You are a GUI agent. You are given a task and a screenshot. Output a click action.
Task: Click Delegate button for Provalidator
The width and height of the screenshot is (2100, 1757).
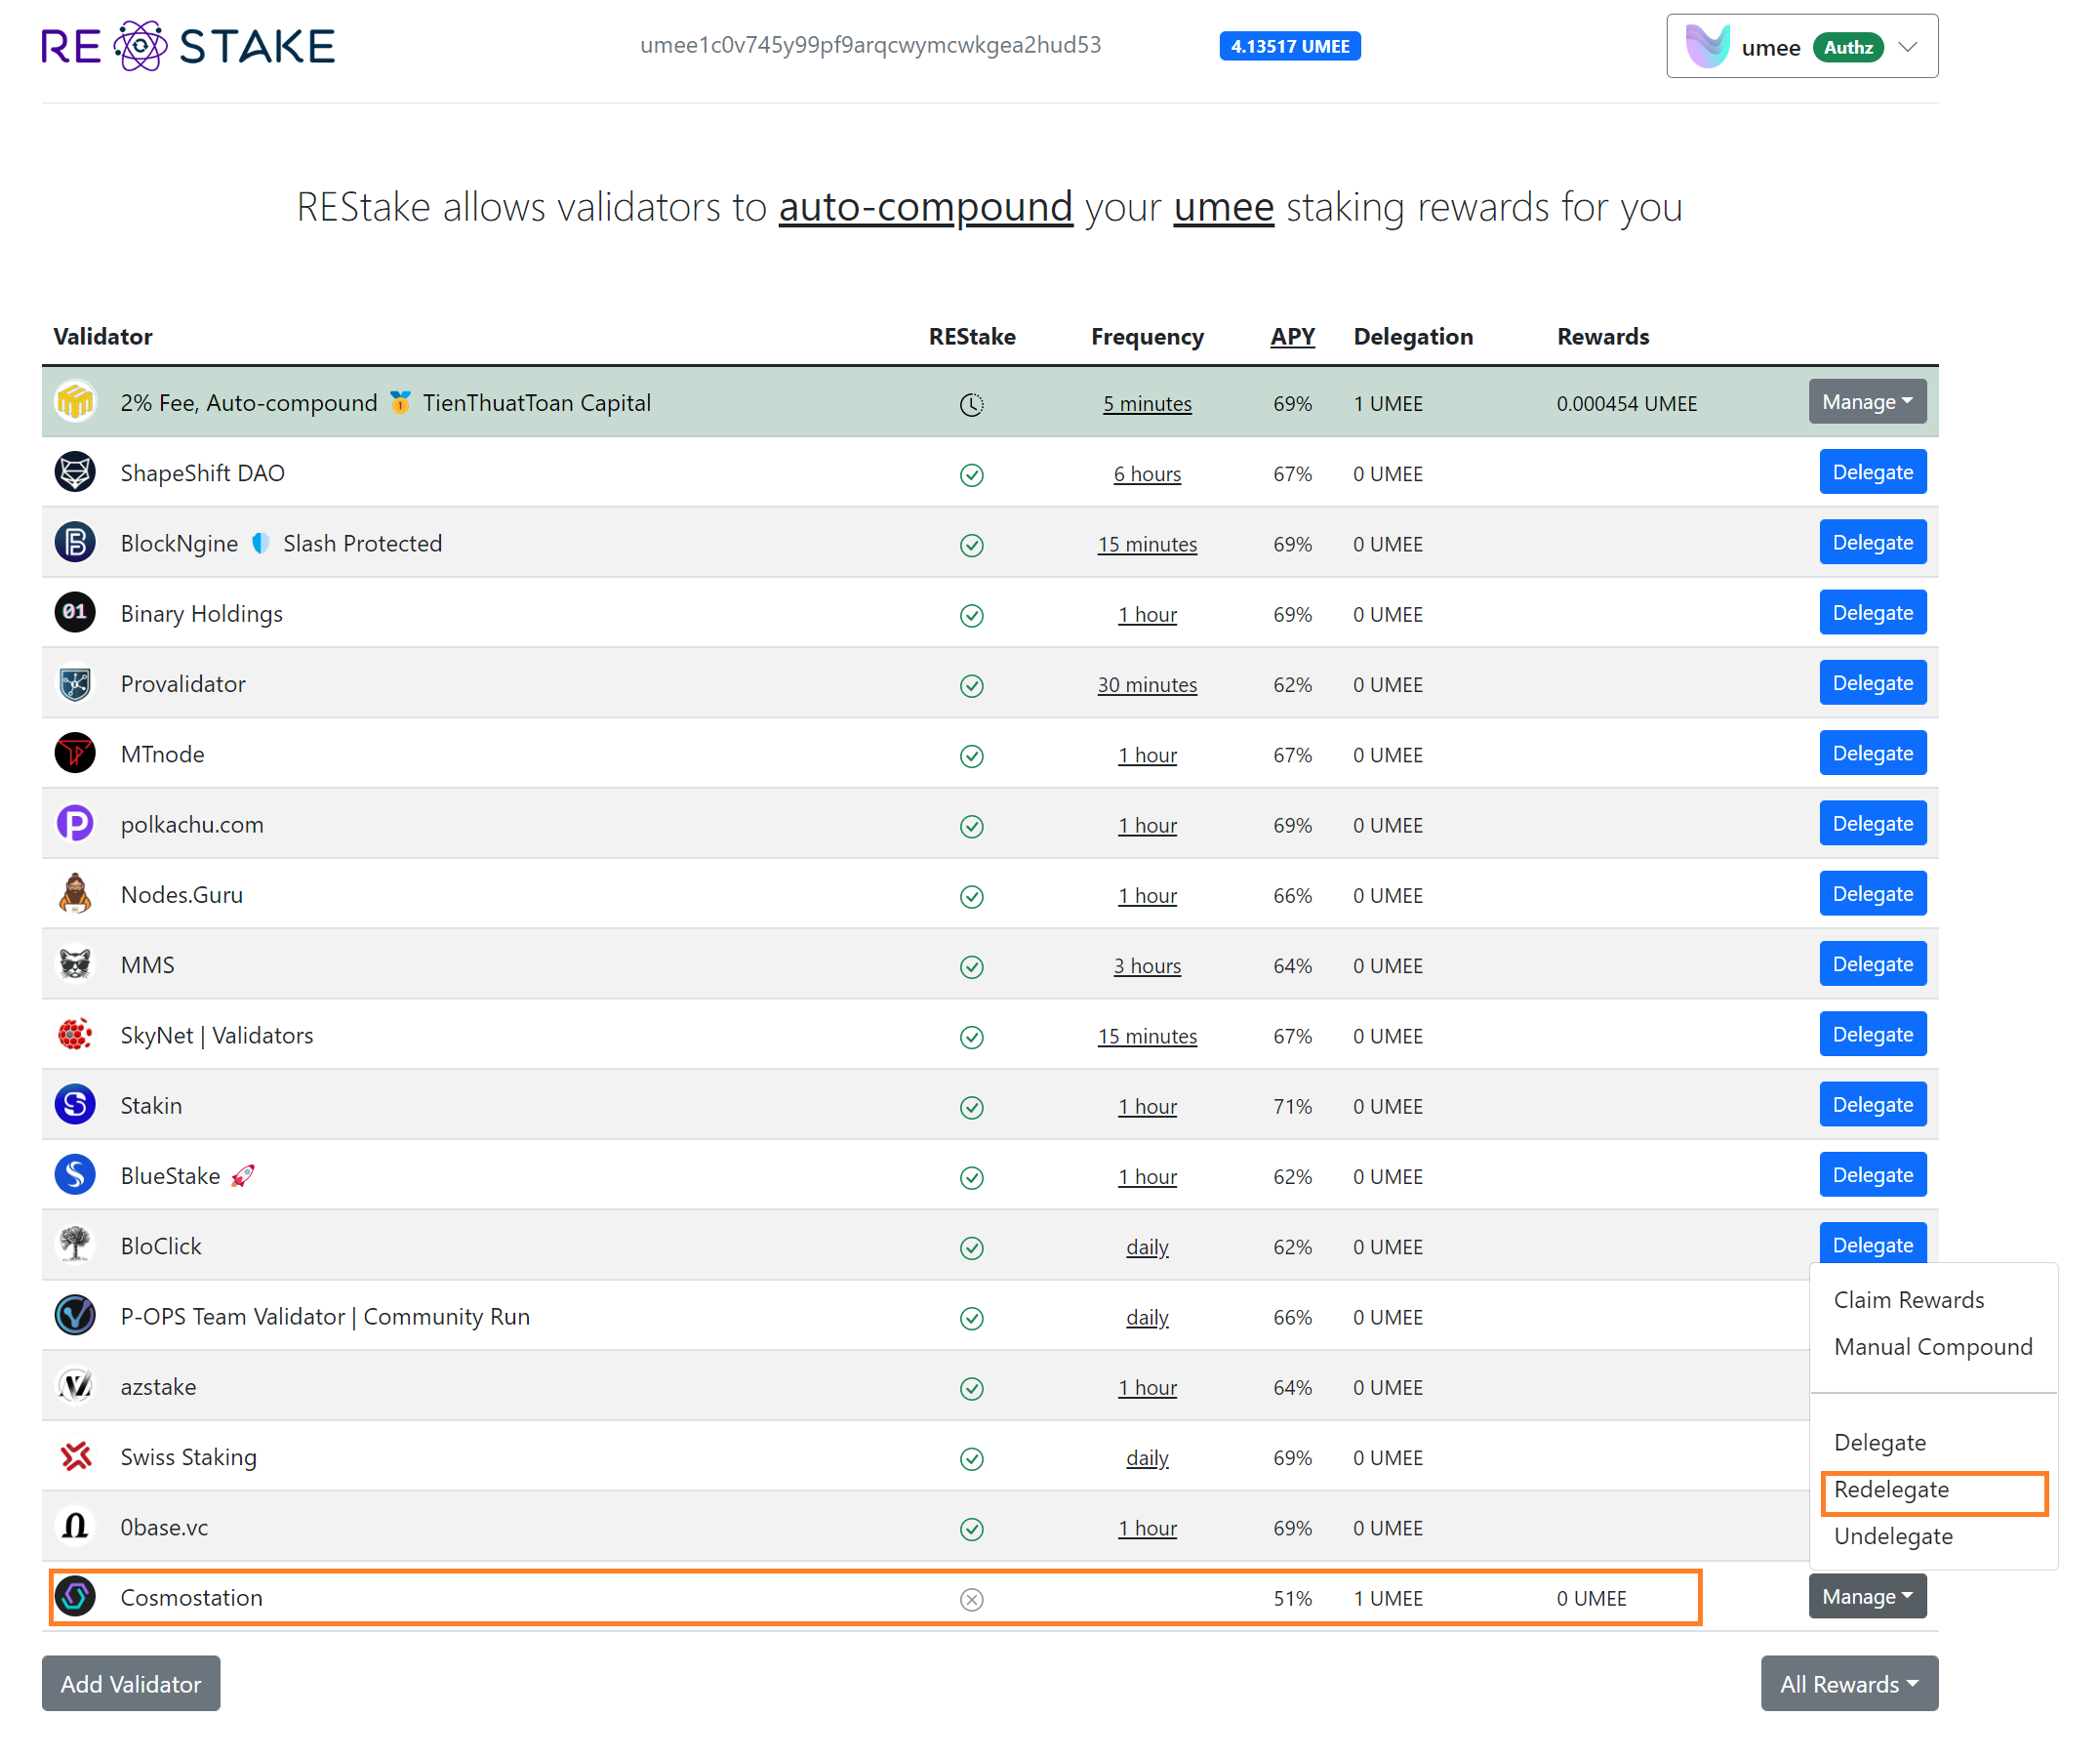click(1872, 683)
